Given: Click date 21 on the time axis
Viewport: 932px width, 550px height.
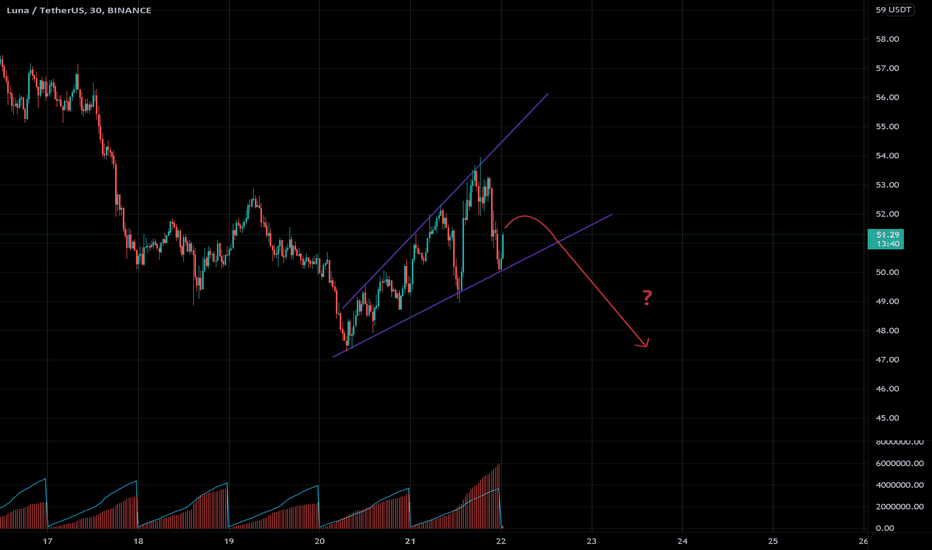Looking at the screenshot, I should point(410,541).
